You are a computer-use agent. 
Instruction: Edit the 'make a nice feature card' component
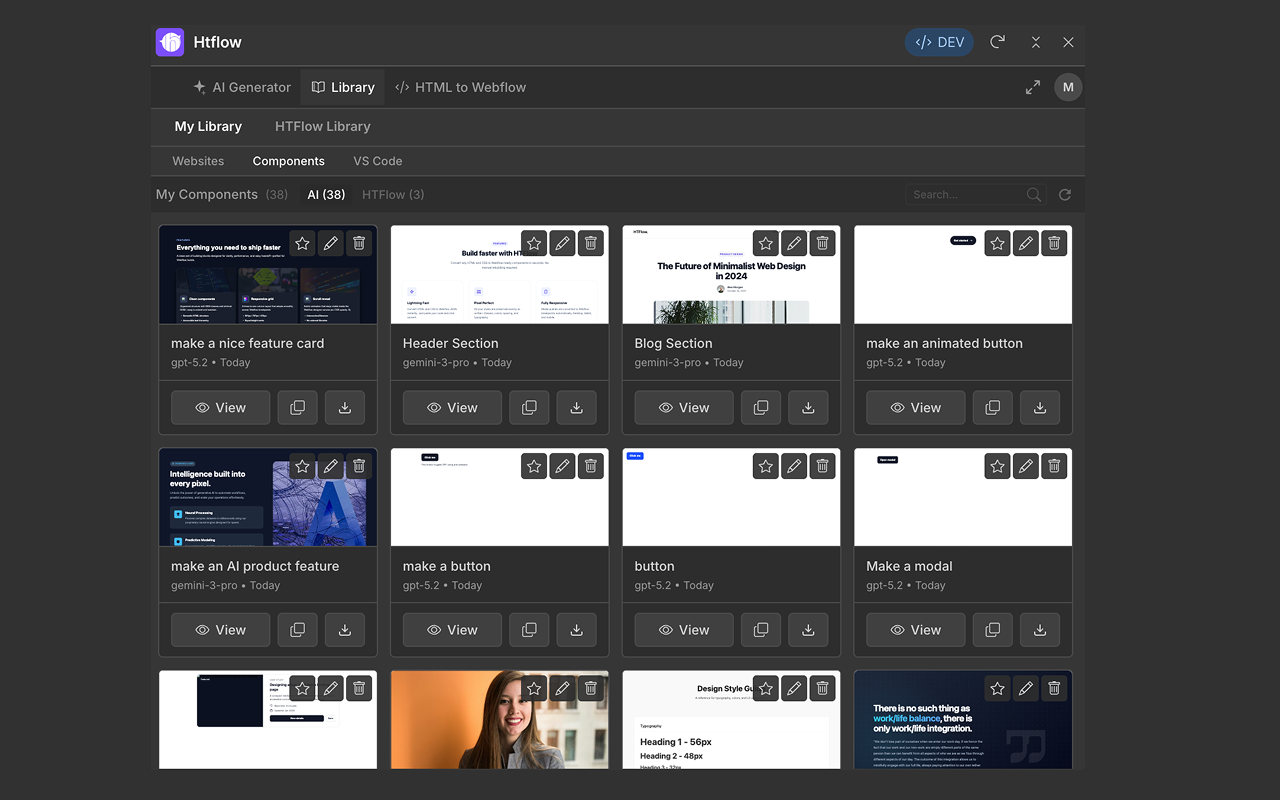[x=331, y=243]
